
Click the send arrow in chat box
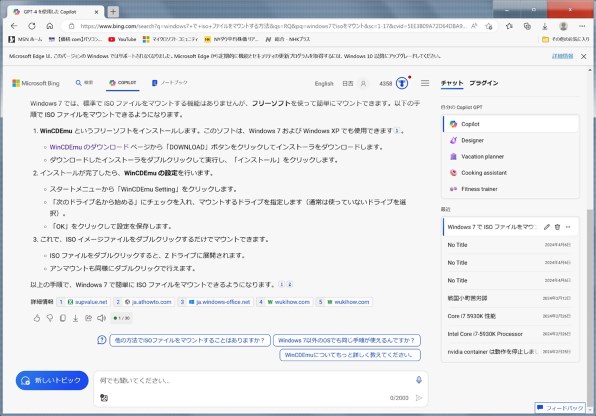coord(419,398)
